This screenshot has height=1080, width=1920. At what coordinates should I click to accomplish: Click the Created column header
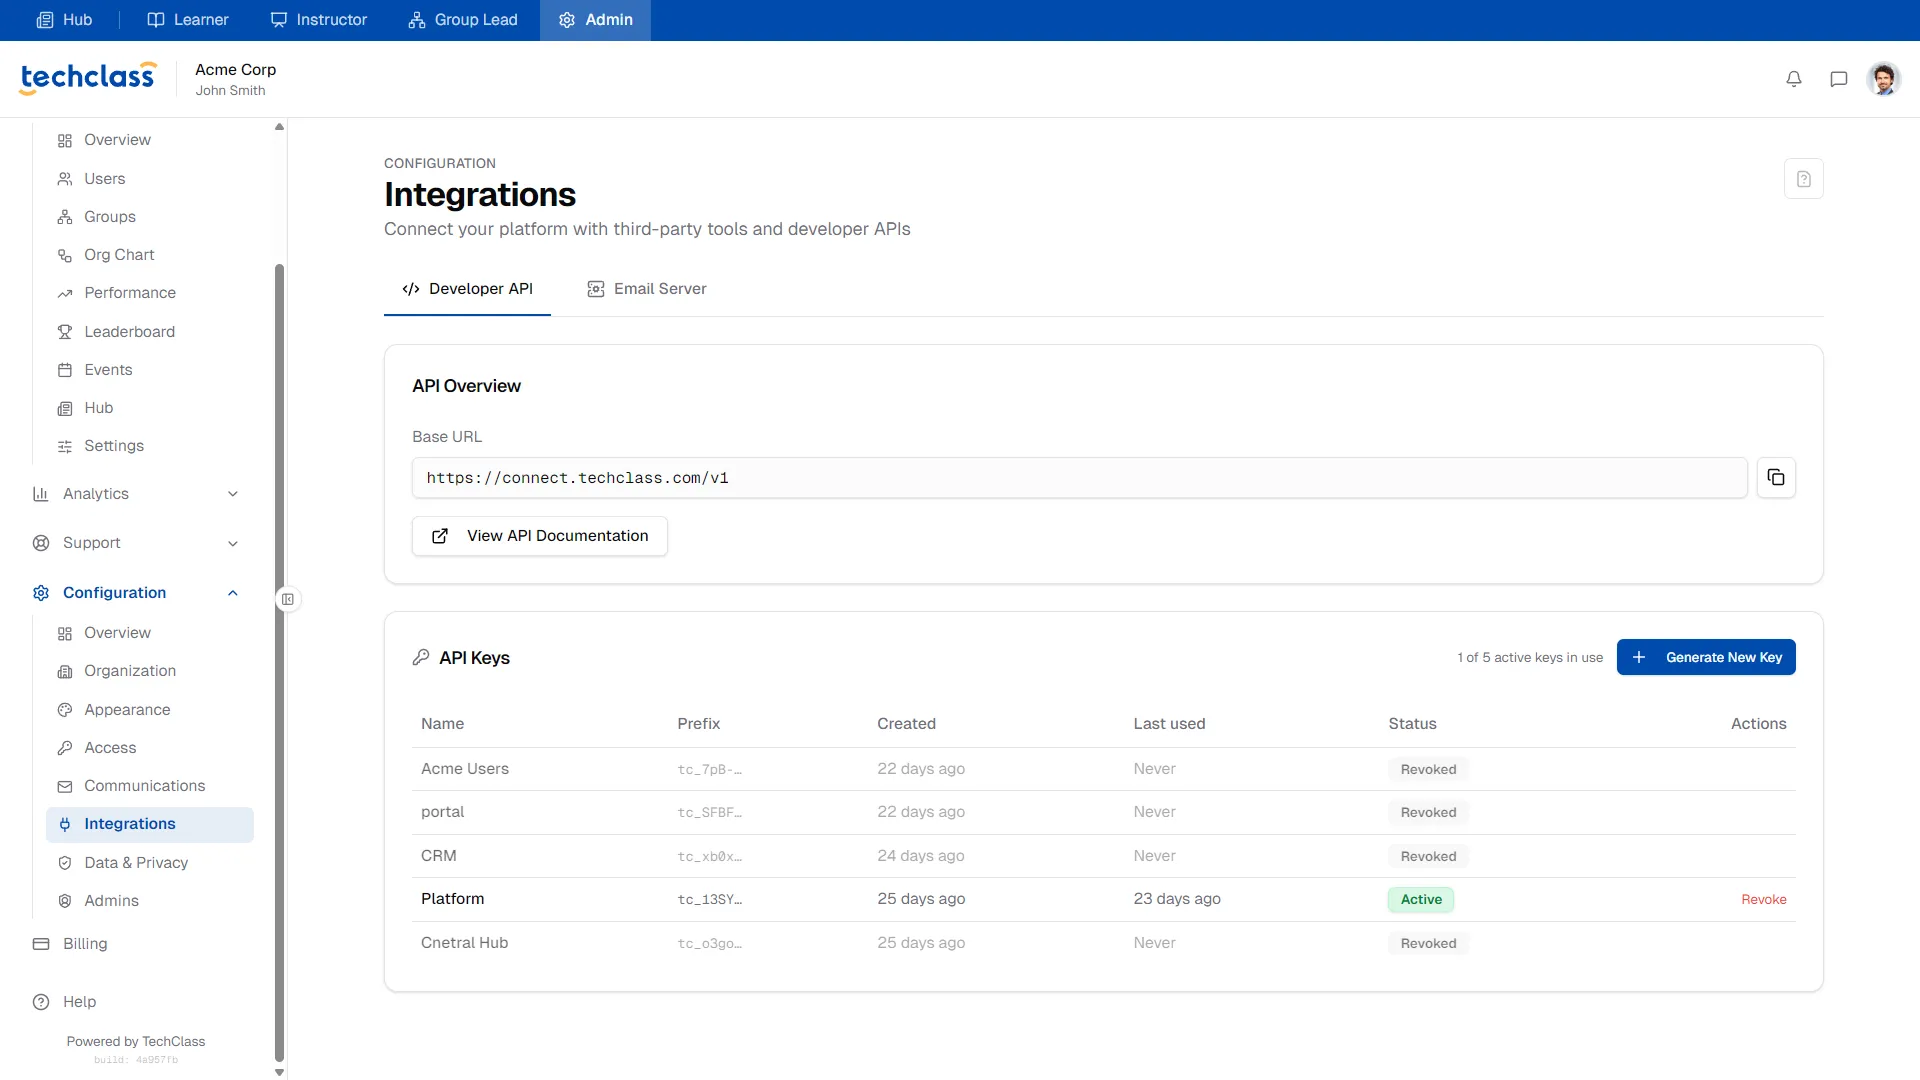[907, 724]
